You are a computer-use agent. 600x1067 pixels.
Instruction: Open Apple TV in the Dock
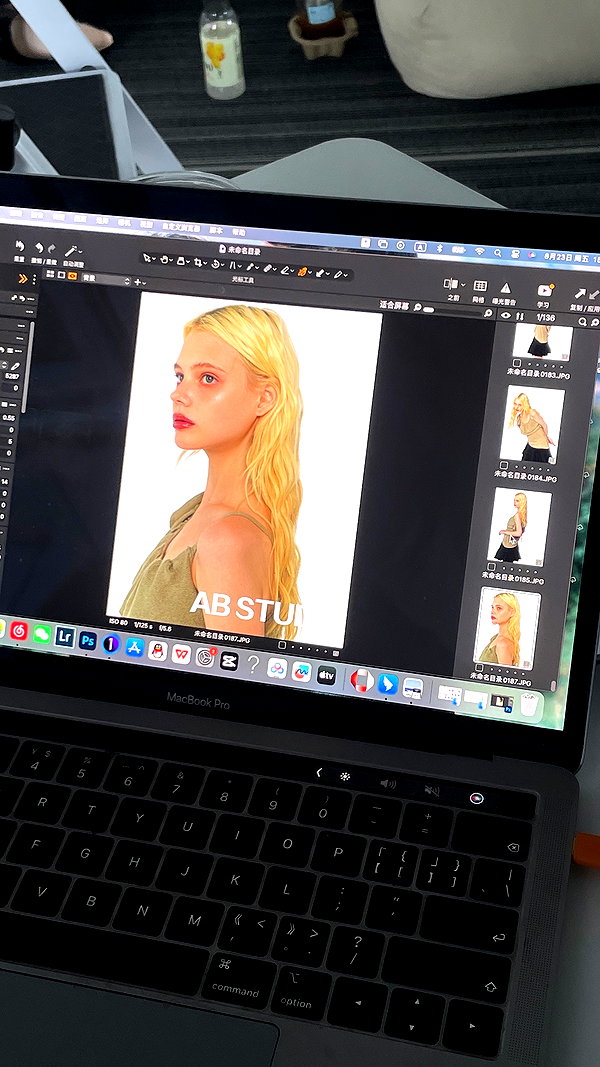pos(327,675)
